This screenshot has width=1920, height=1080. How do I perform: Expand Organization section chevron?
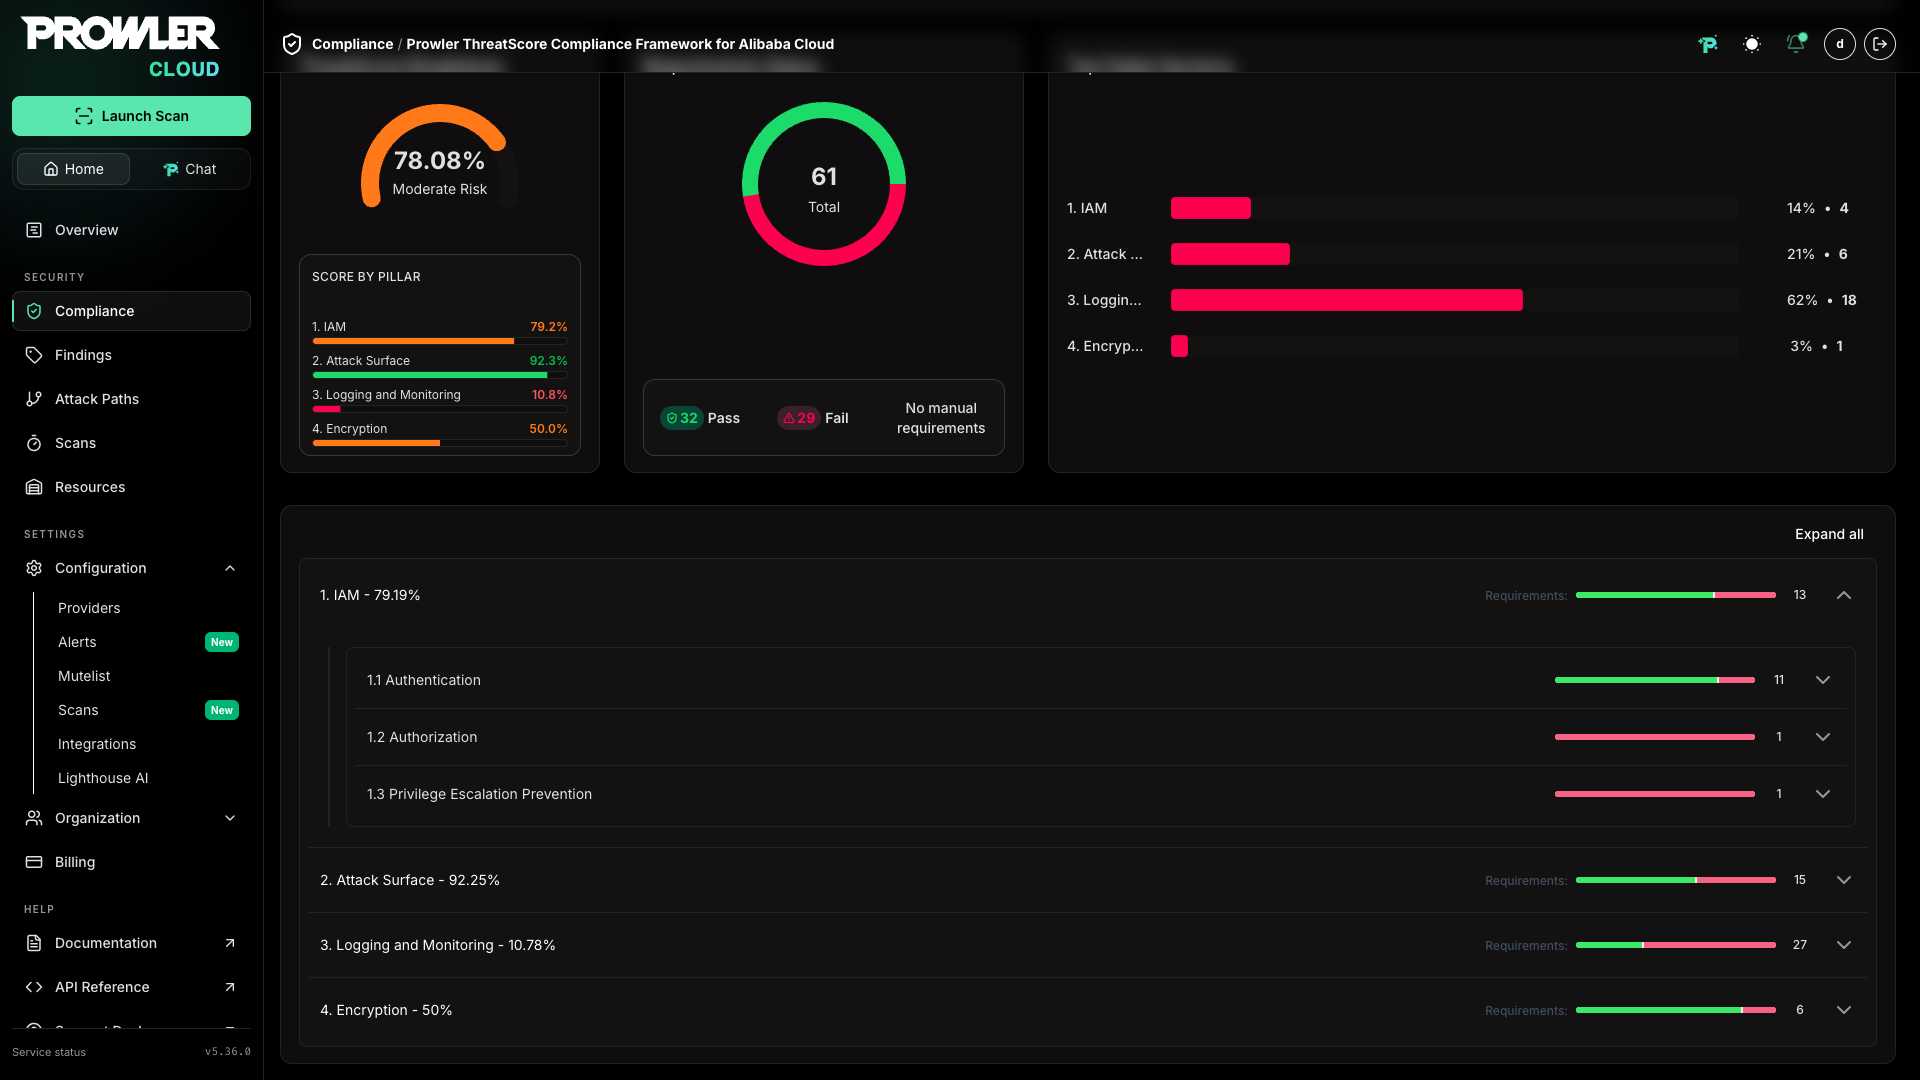tap(230, 818)
